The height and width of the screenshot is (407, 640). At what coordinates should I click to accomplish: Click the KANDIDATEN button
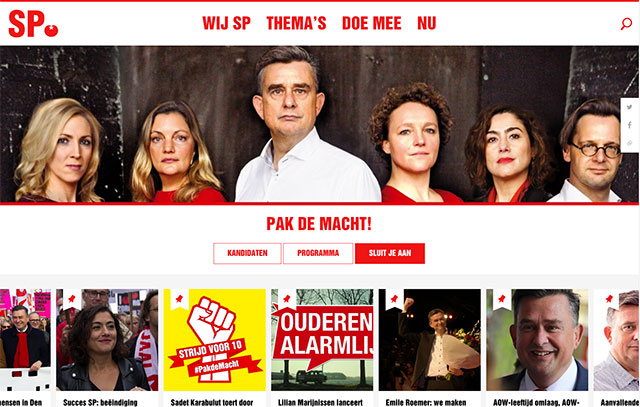click(247, 253)
